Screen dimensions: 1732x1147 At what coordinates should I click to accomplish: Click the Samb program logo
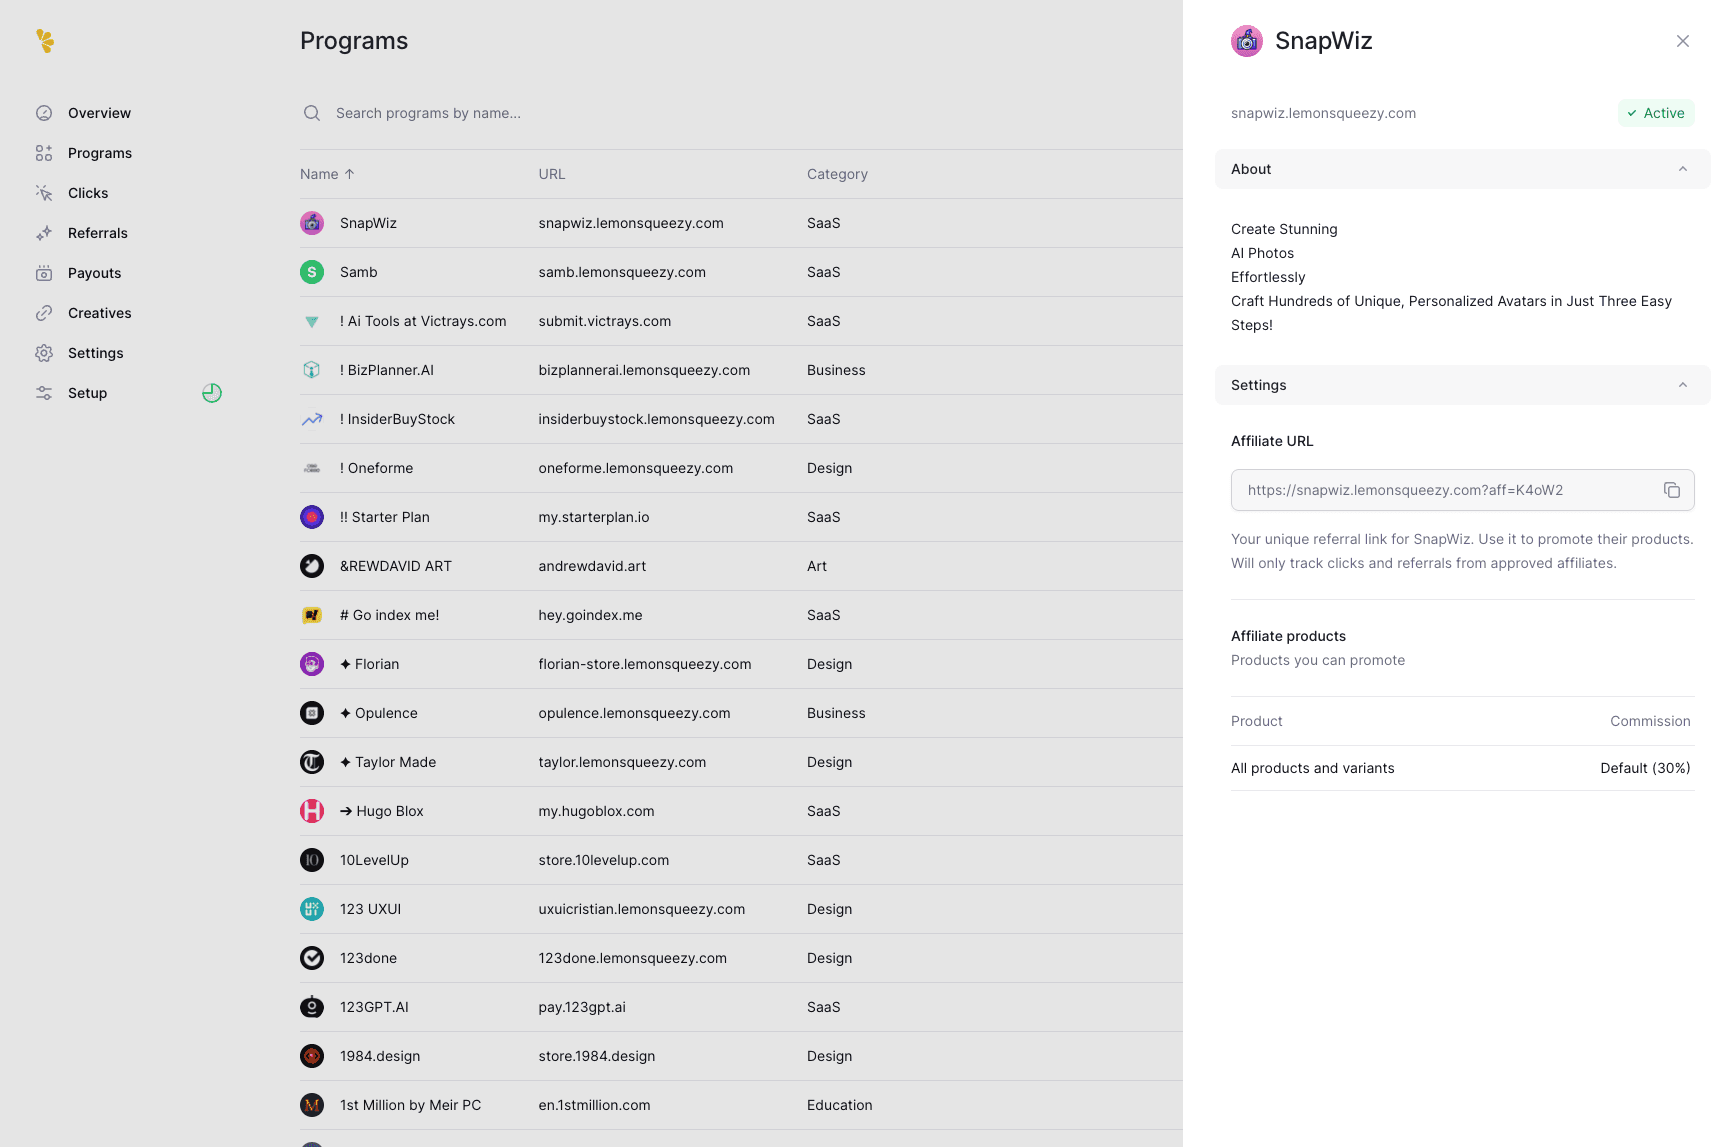point(312,272)
